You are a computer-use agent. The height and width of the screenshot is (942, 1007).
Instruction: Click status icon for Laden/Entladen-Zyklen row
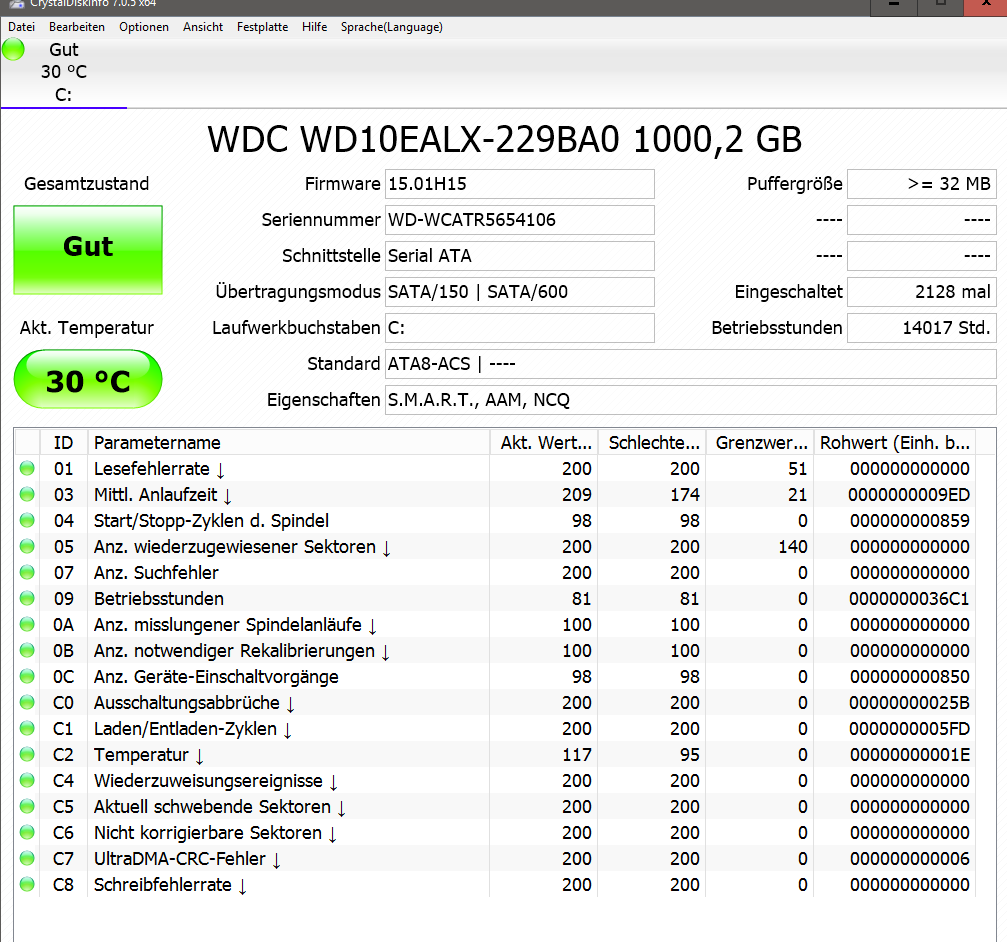27,728
